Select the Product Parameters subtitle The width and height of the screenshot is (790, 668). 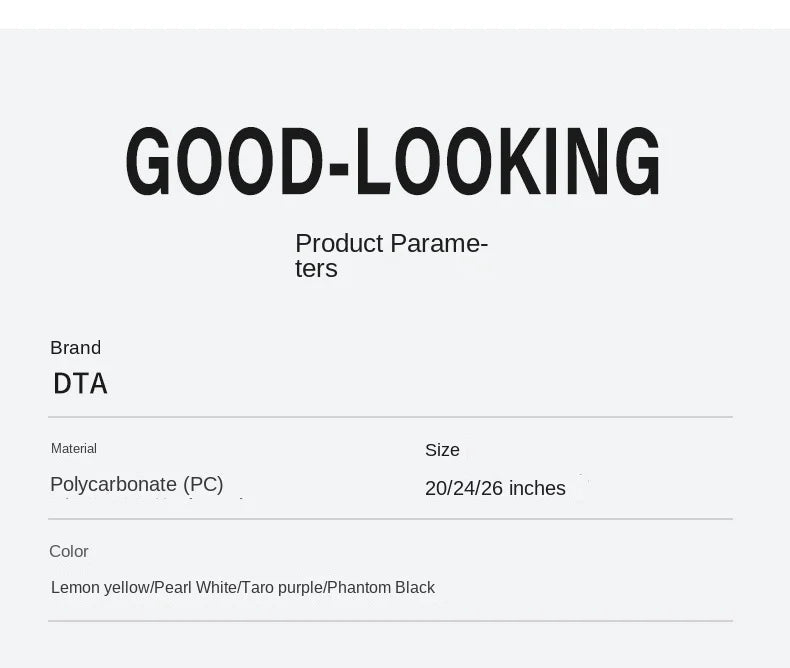tap(391, 256)
